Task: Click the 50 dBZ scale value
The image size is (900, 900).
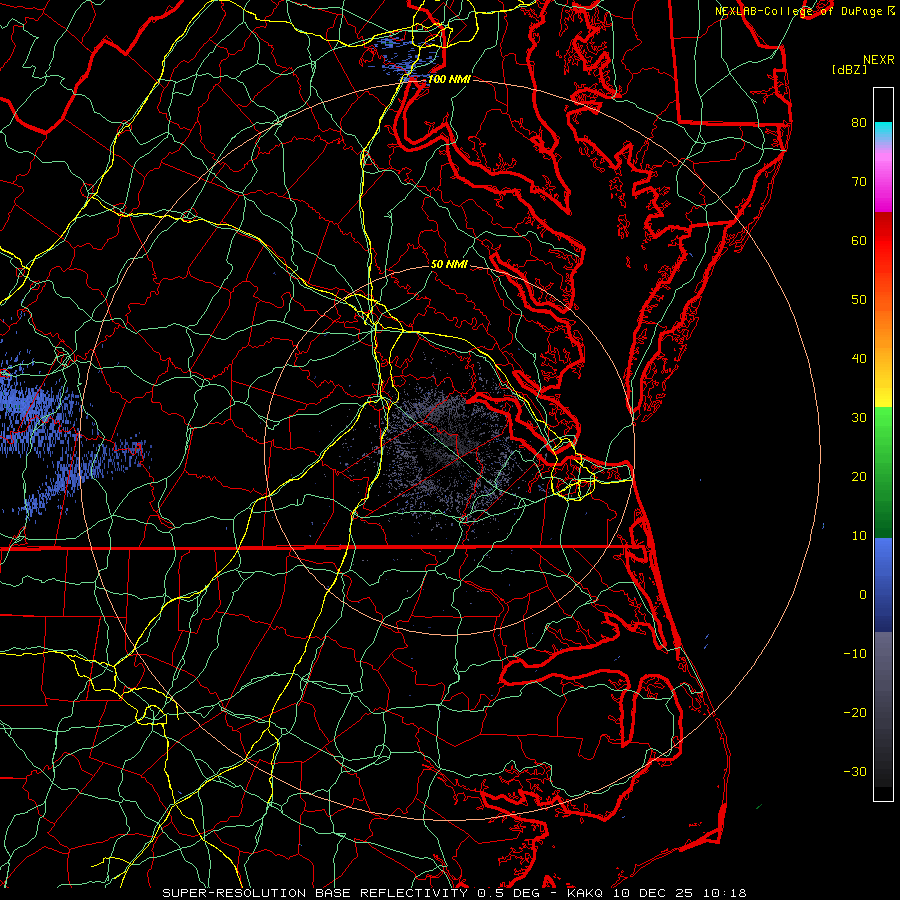Action: [859, 300]
